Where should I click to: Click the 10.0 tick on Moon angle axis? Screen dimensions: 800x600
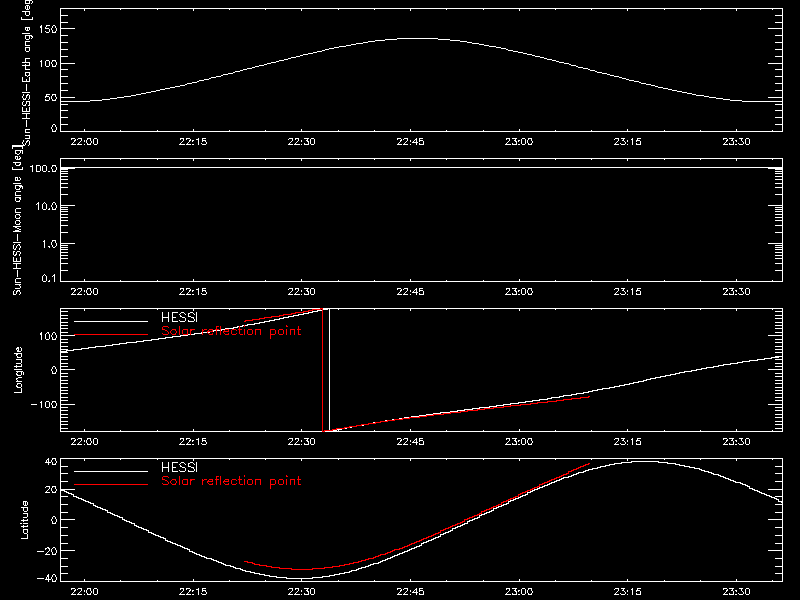coord(46,206)
